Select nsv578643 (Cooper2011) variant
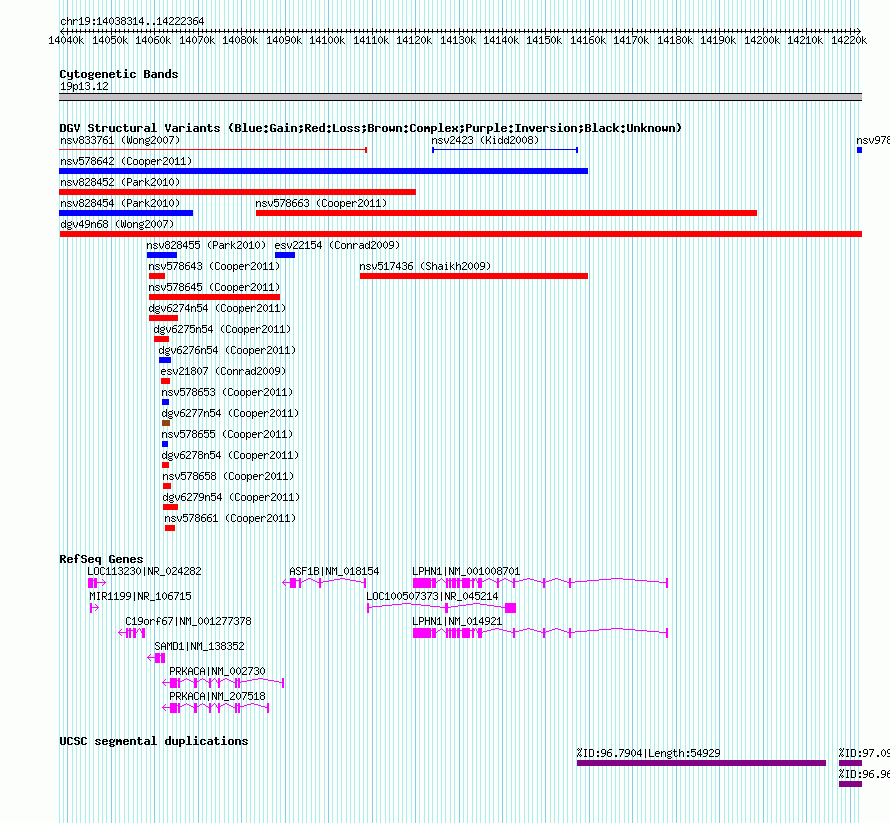The width and height of the screenshot is (890, 823). (x=157, y=276)
